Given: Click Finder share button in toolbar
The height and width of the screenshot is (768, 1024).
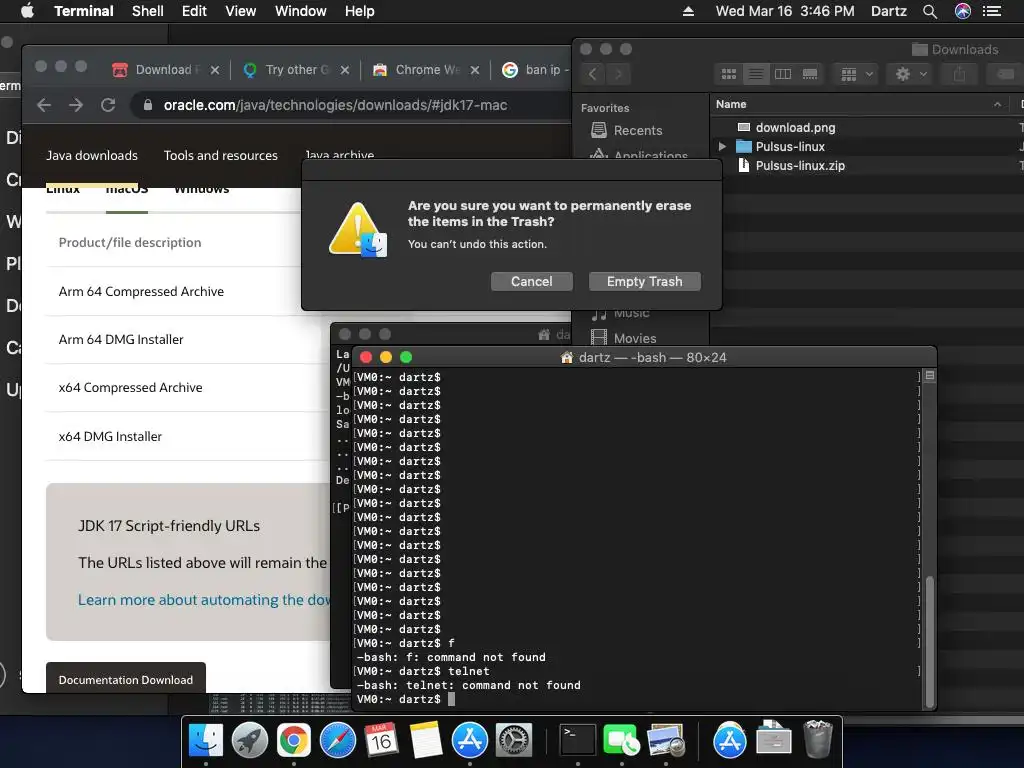Looking at the screenshot, I should tap(959, 74).
